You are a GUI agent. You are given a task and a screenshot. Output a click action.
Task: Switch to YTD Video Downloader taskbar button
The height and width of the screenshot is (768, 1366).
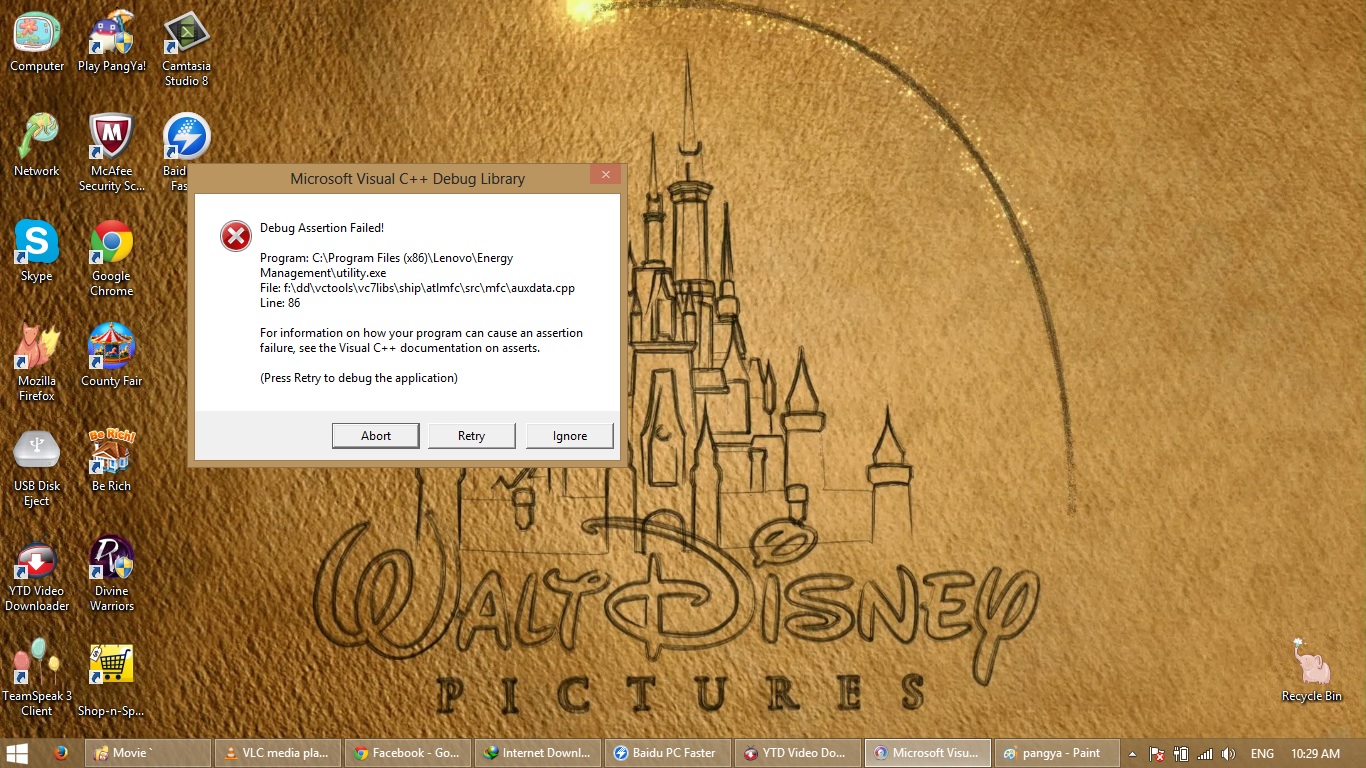click(797, 753)
